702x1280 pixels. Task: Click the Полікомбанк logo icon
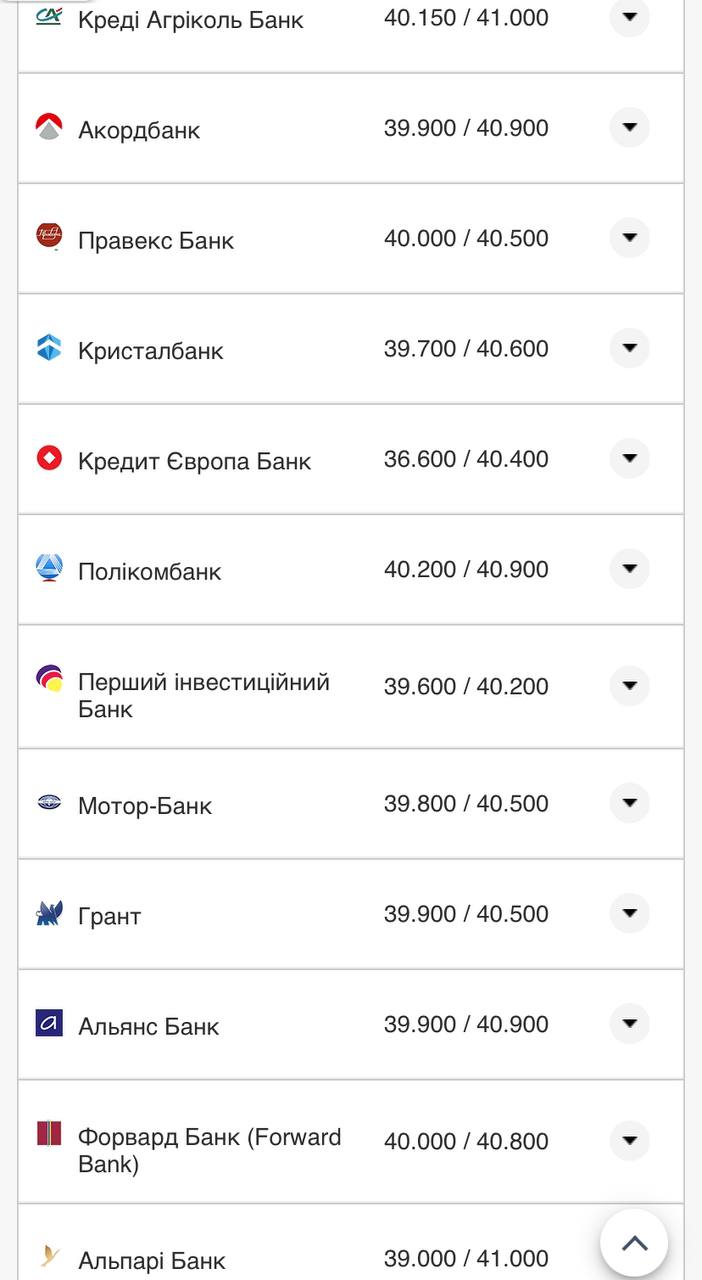click(x=49, y=568)
